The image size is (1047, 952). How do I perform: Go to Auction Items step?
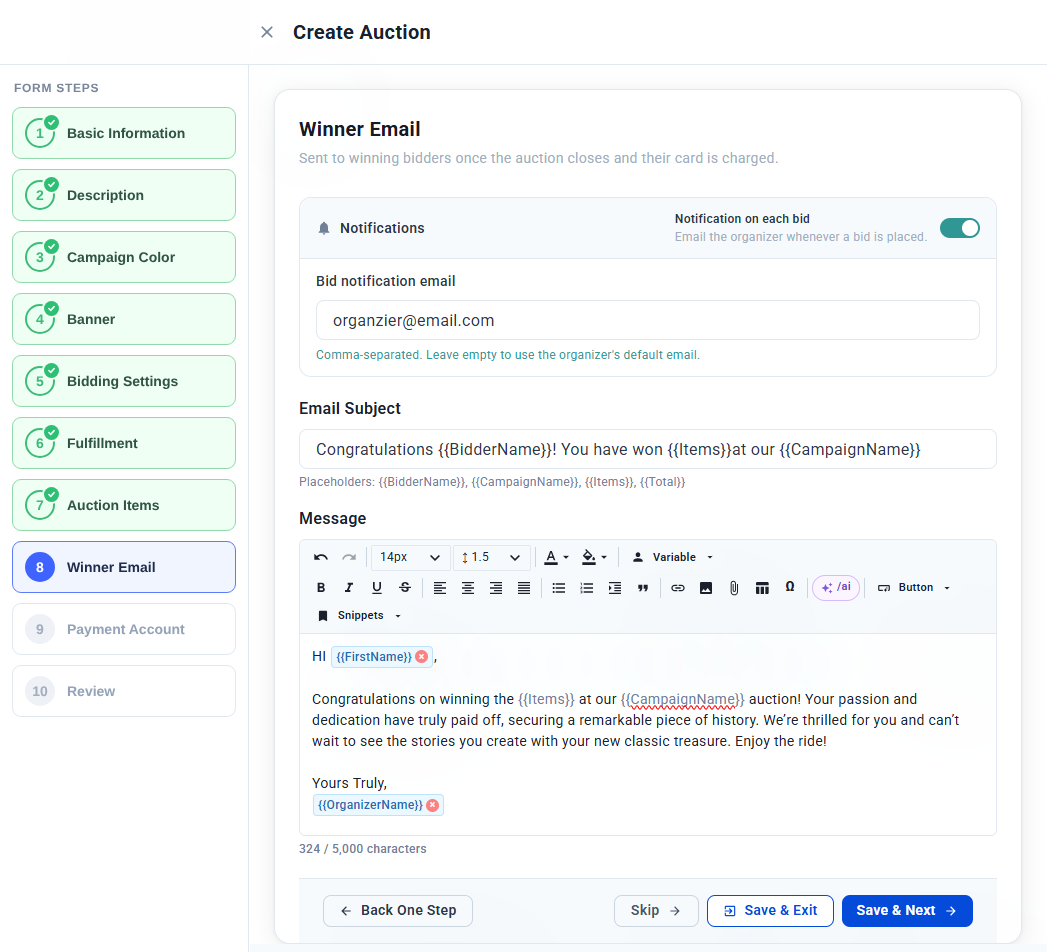124,505
